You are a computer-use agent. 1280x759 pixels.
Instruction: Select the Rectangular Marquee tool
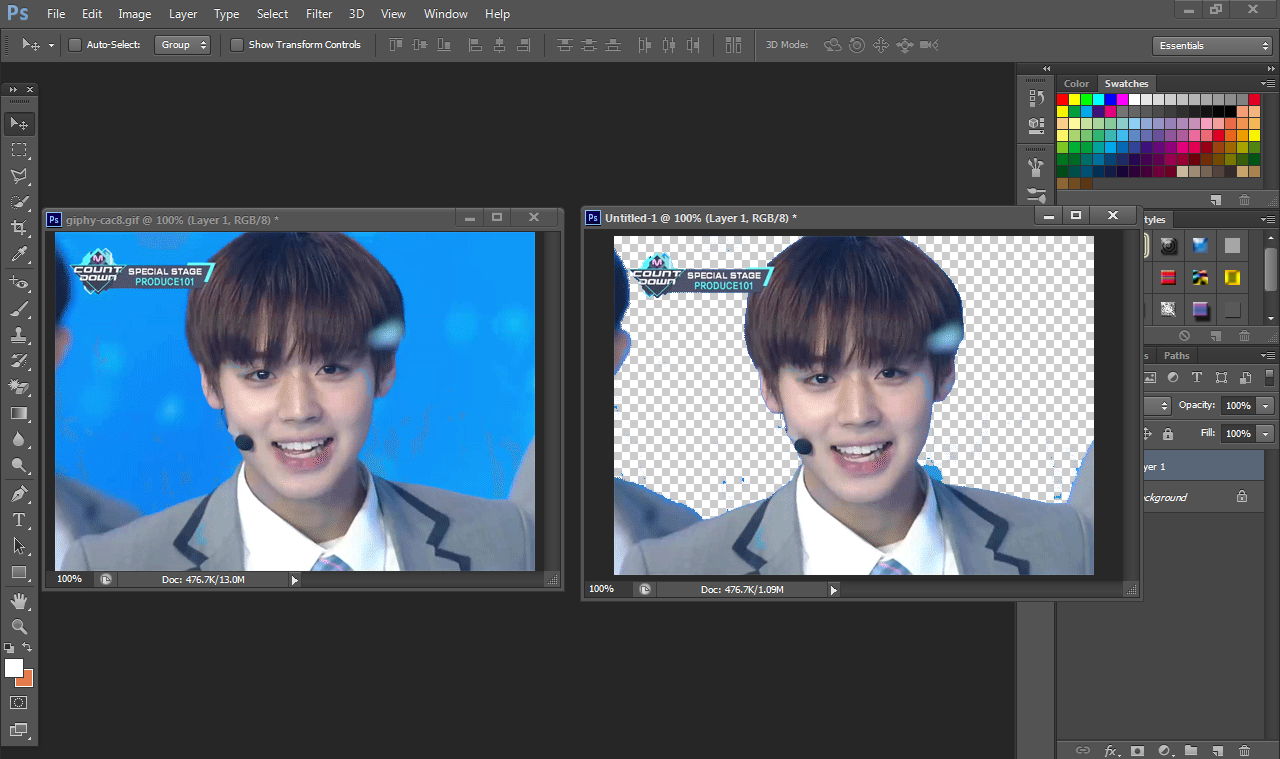coord(19,150)
